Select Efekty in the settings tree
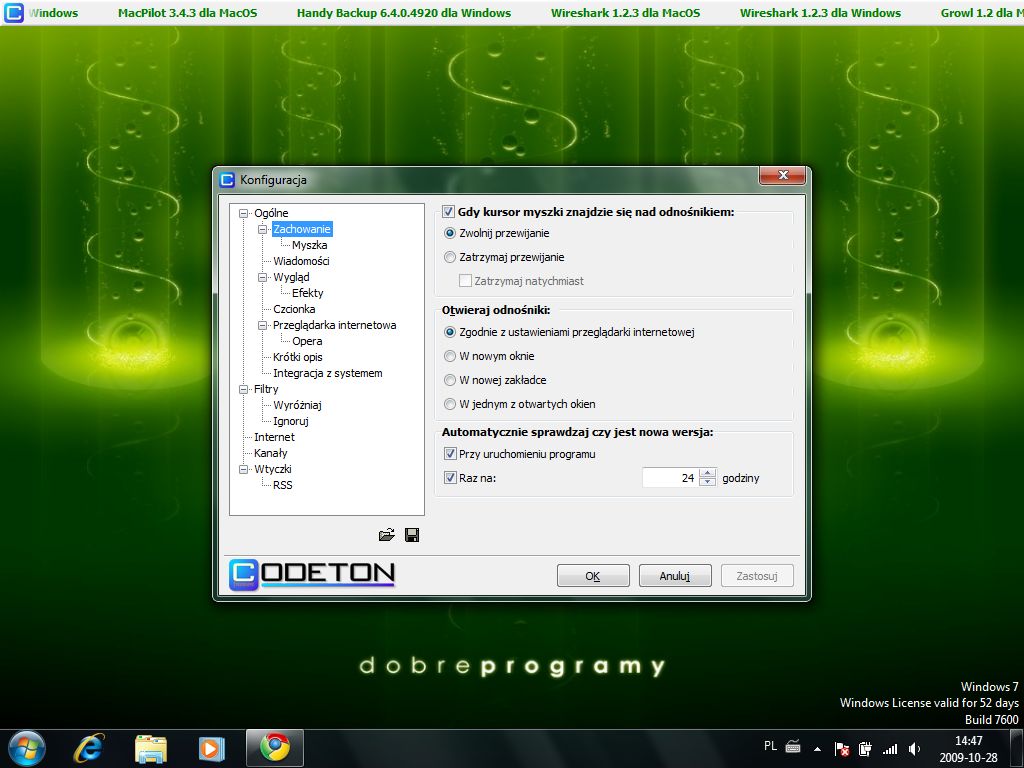This screenshot has width=1024, height=768. pos(308,293)
